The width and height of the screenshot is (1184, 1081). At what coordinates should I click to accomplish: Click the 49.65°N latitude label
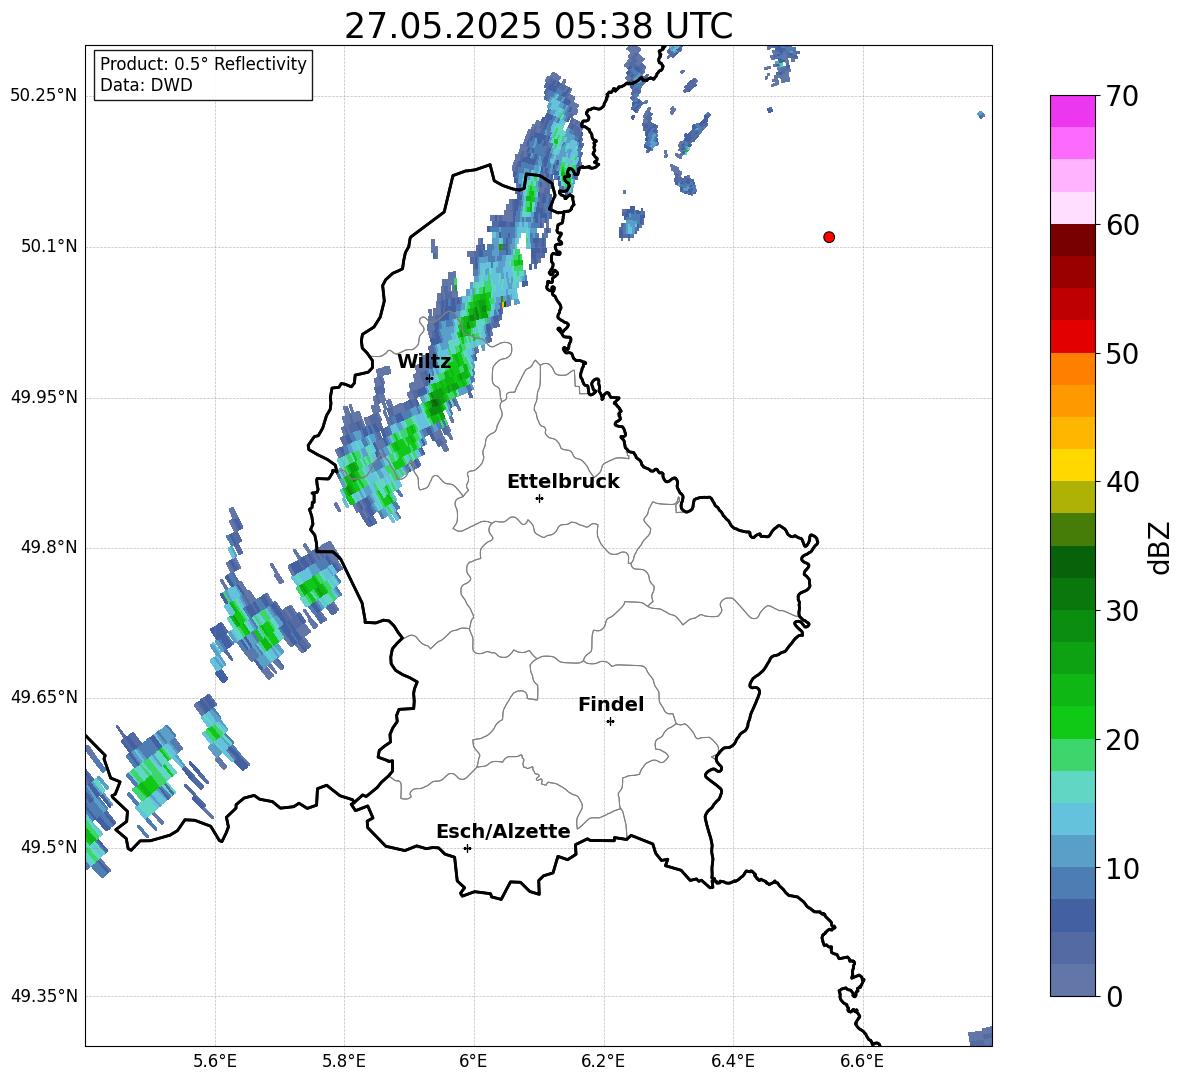point(44,697)
